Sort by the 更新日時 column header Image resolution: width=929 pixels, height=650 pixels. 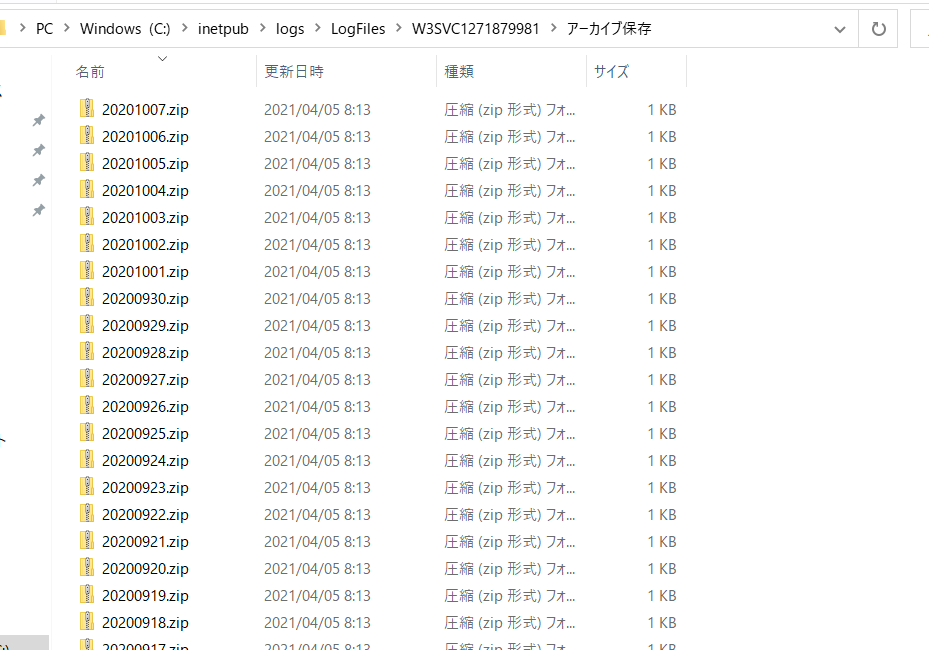pyautogui.click(x=294, y=72)
